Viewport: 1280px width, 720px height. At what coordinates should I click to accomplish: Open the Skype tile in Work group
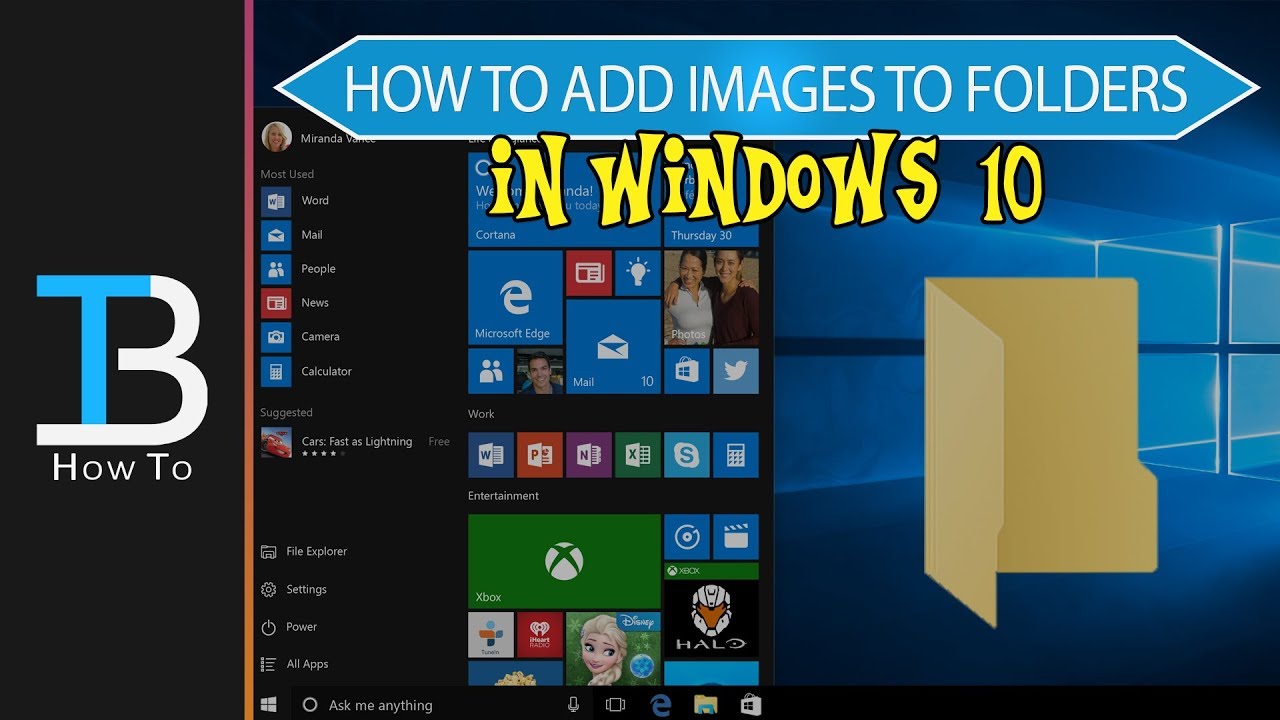pos(687,455)
